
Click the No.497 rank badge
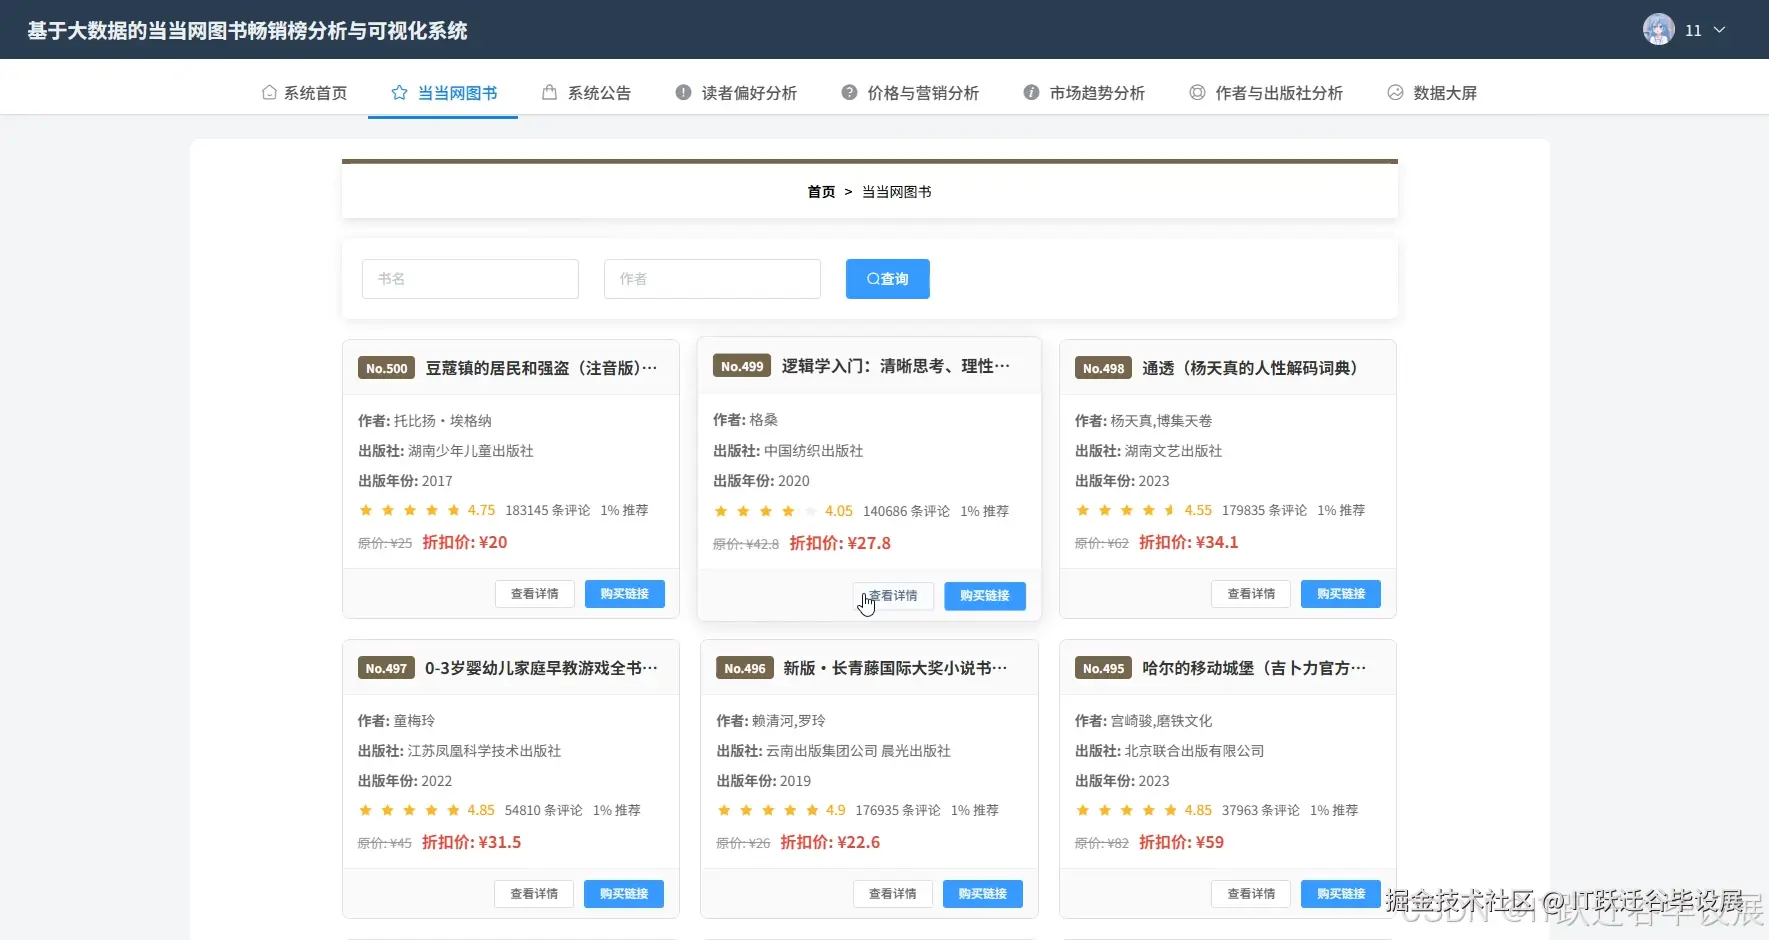click(386, 668)
